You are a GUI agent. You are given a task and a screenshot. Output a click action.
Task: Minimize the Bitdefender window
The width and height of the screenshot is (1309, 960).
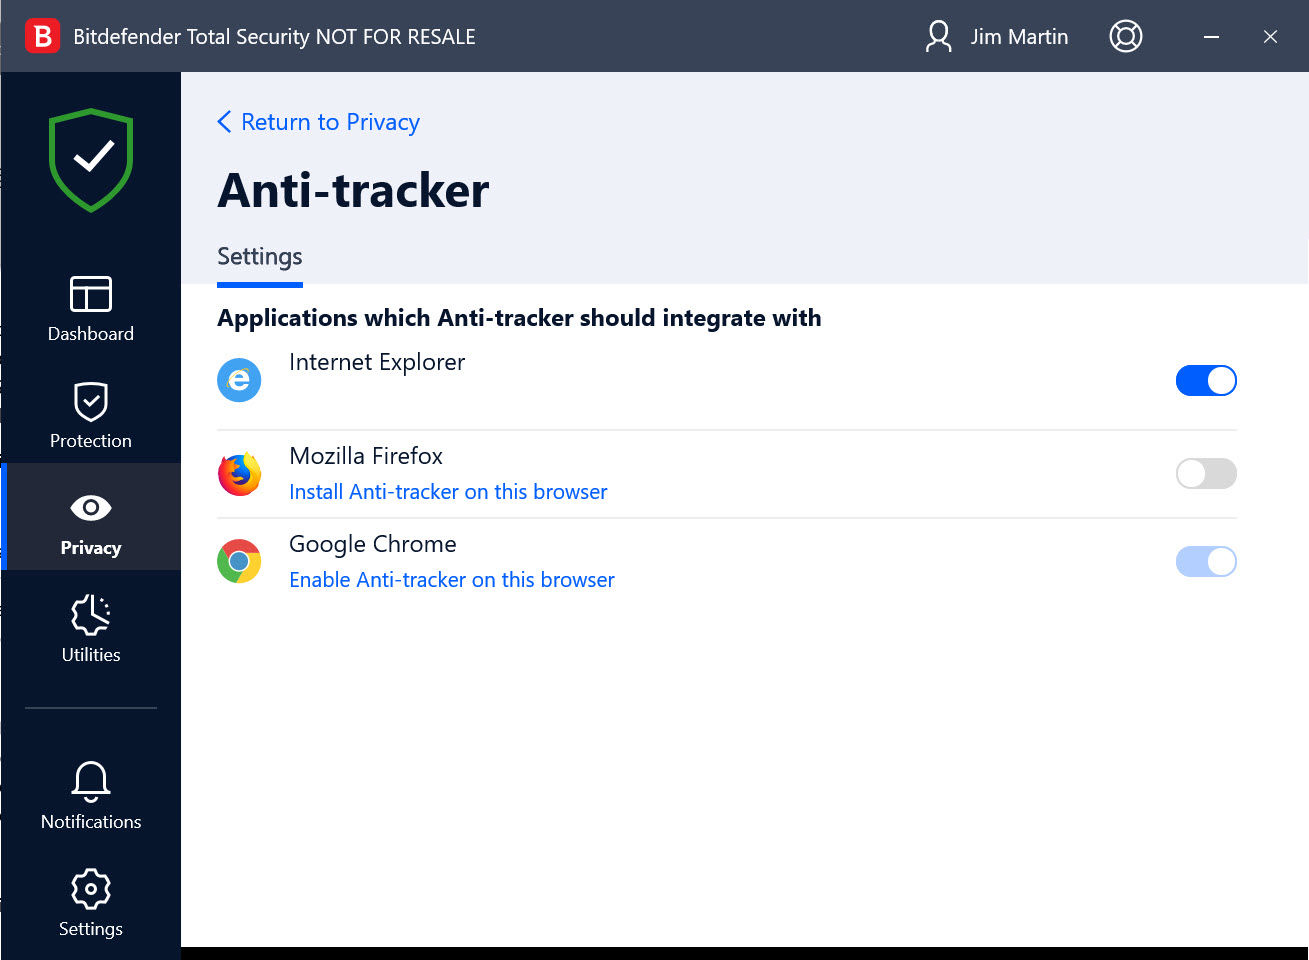pyautogui.click(x=1211, y=37)
